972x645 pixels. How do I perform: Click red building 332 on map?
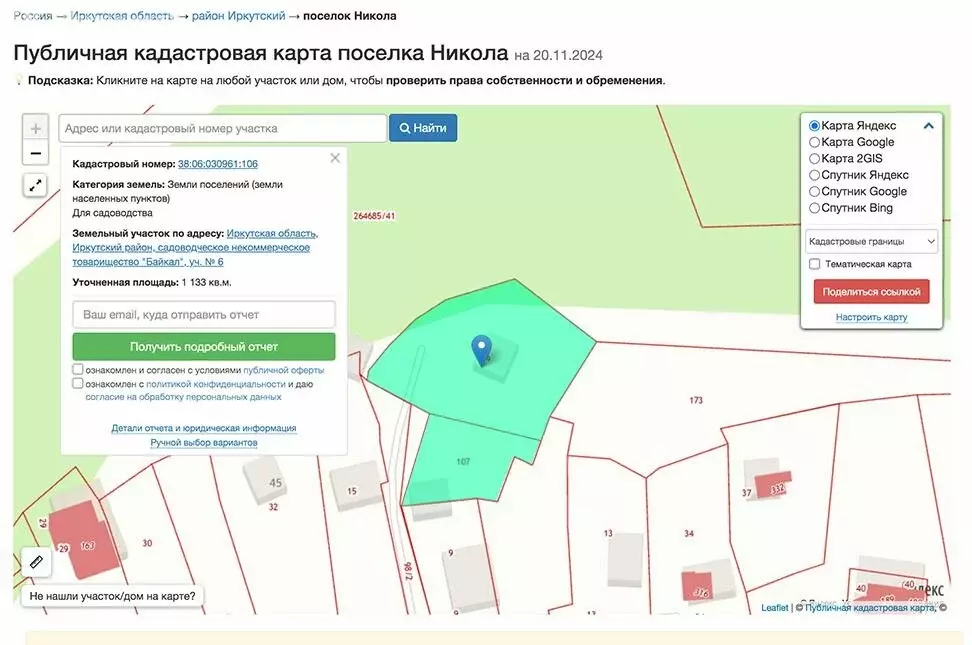pos(774,486)
